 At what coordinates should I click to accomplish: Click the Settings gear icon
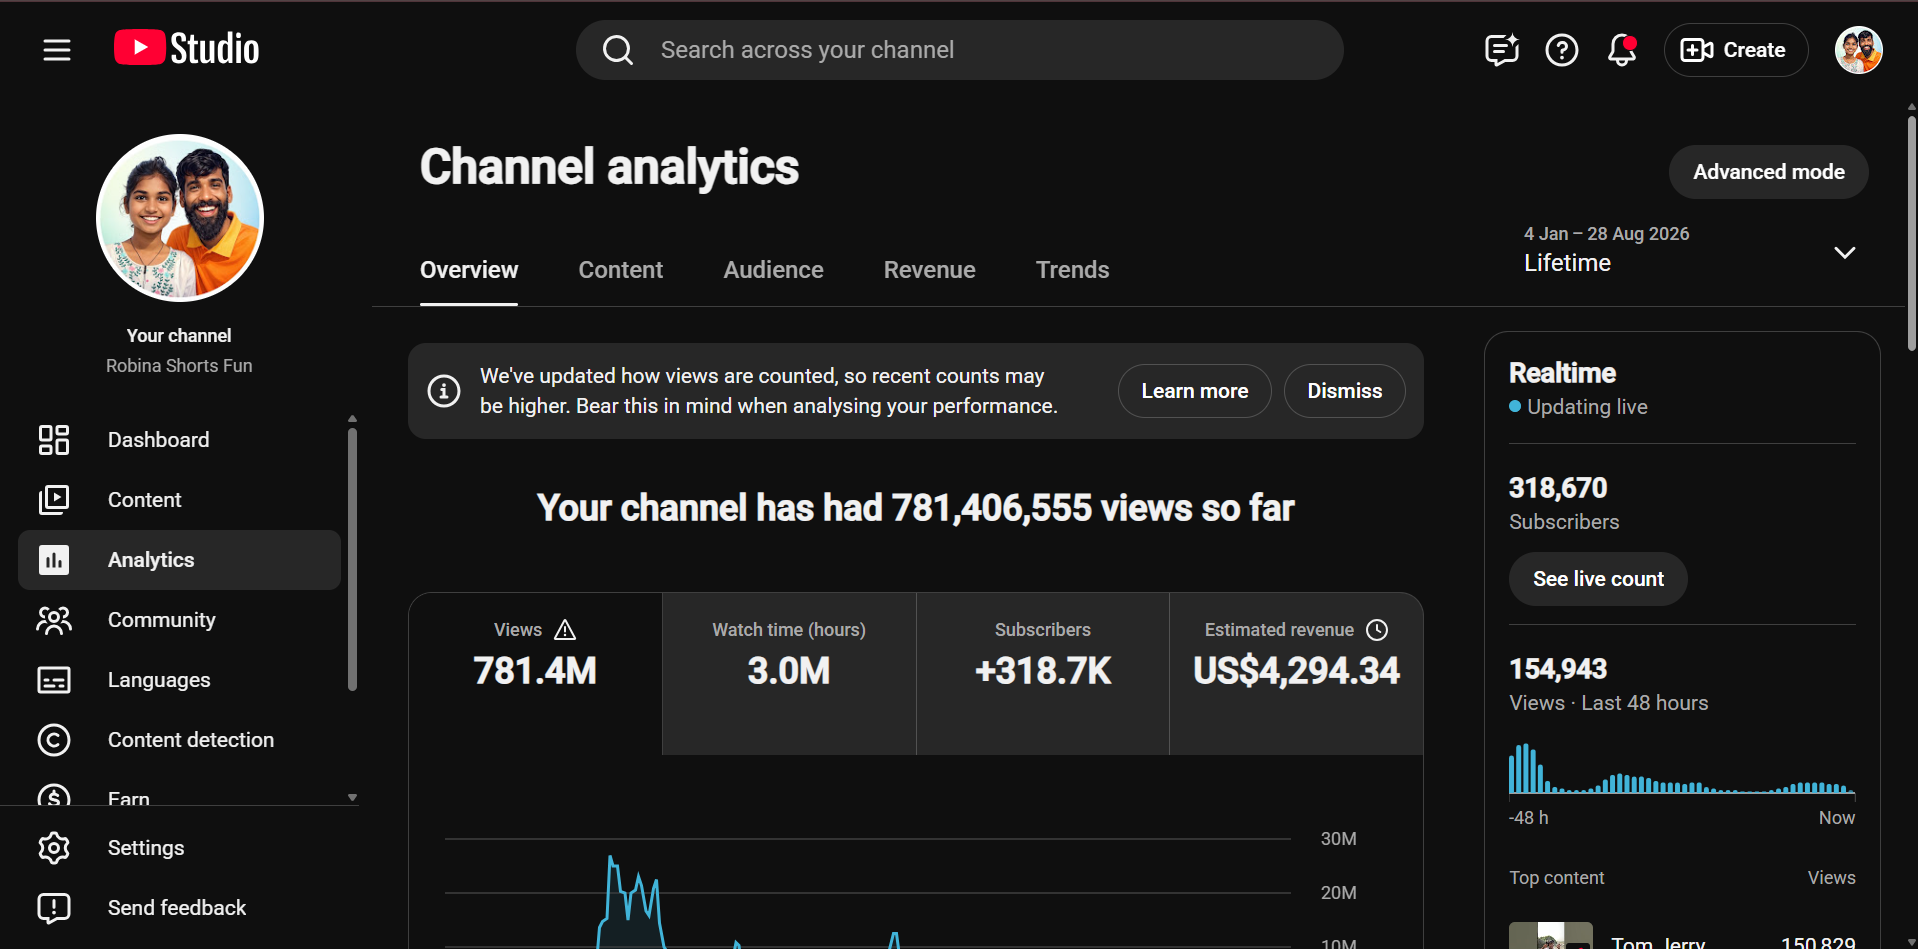tap(54, 848)
